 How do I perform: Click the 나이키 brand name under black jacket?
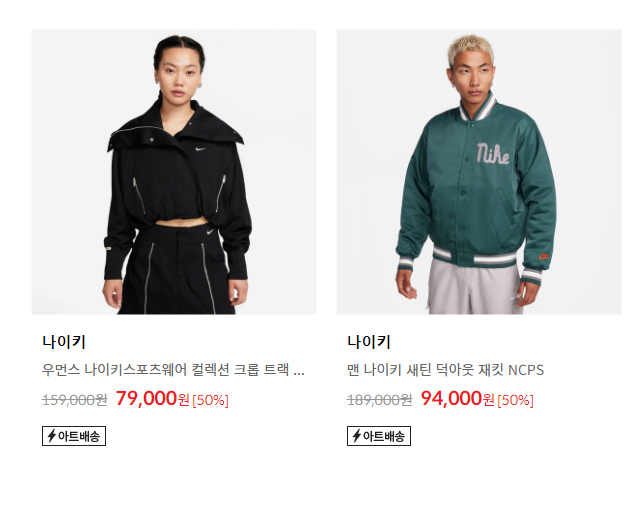click(64, 341)
